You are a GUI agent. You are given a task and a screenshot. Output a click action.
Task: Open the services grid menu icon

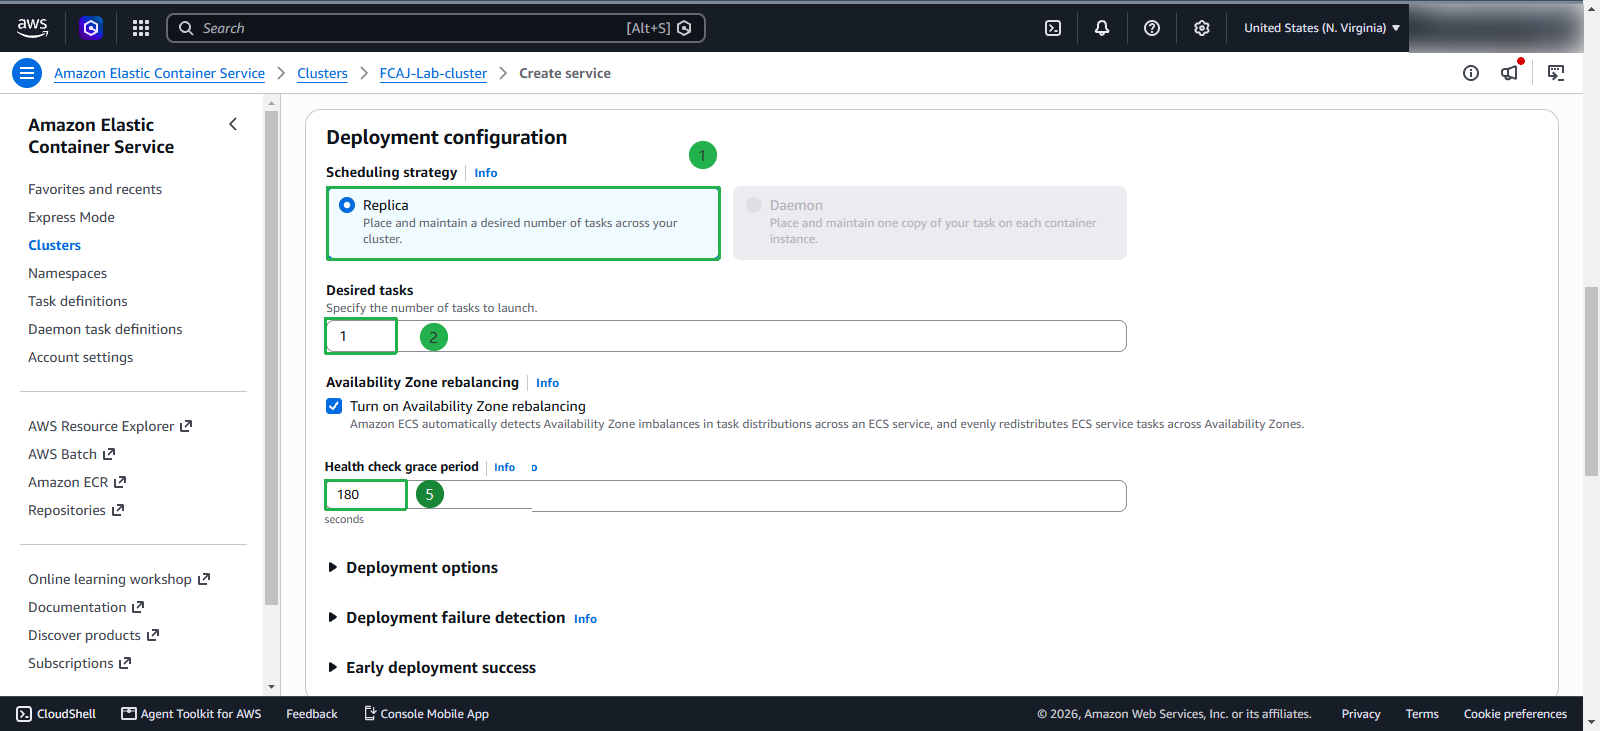[141, 28]
